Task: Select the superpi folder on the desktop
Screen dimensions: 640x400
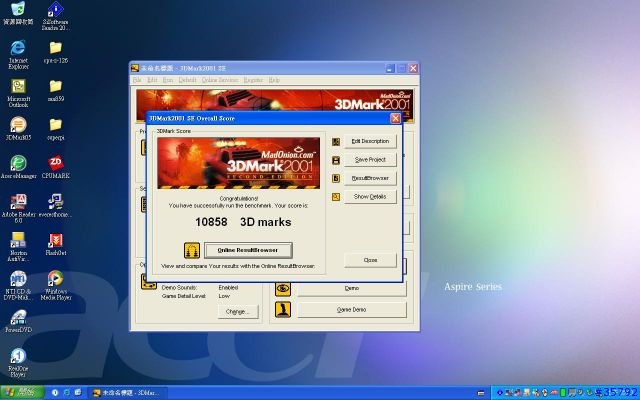Action: coord(56,129)
